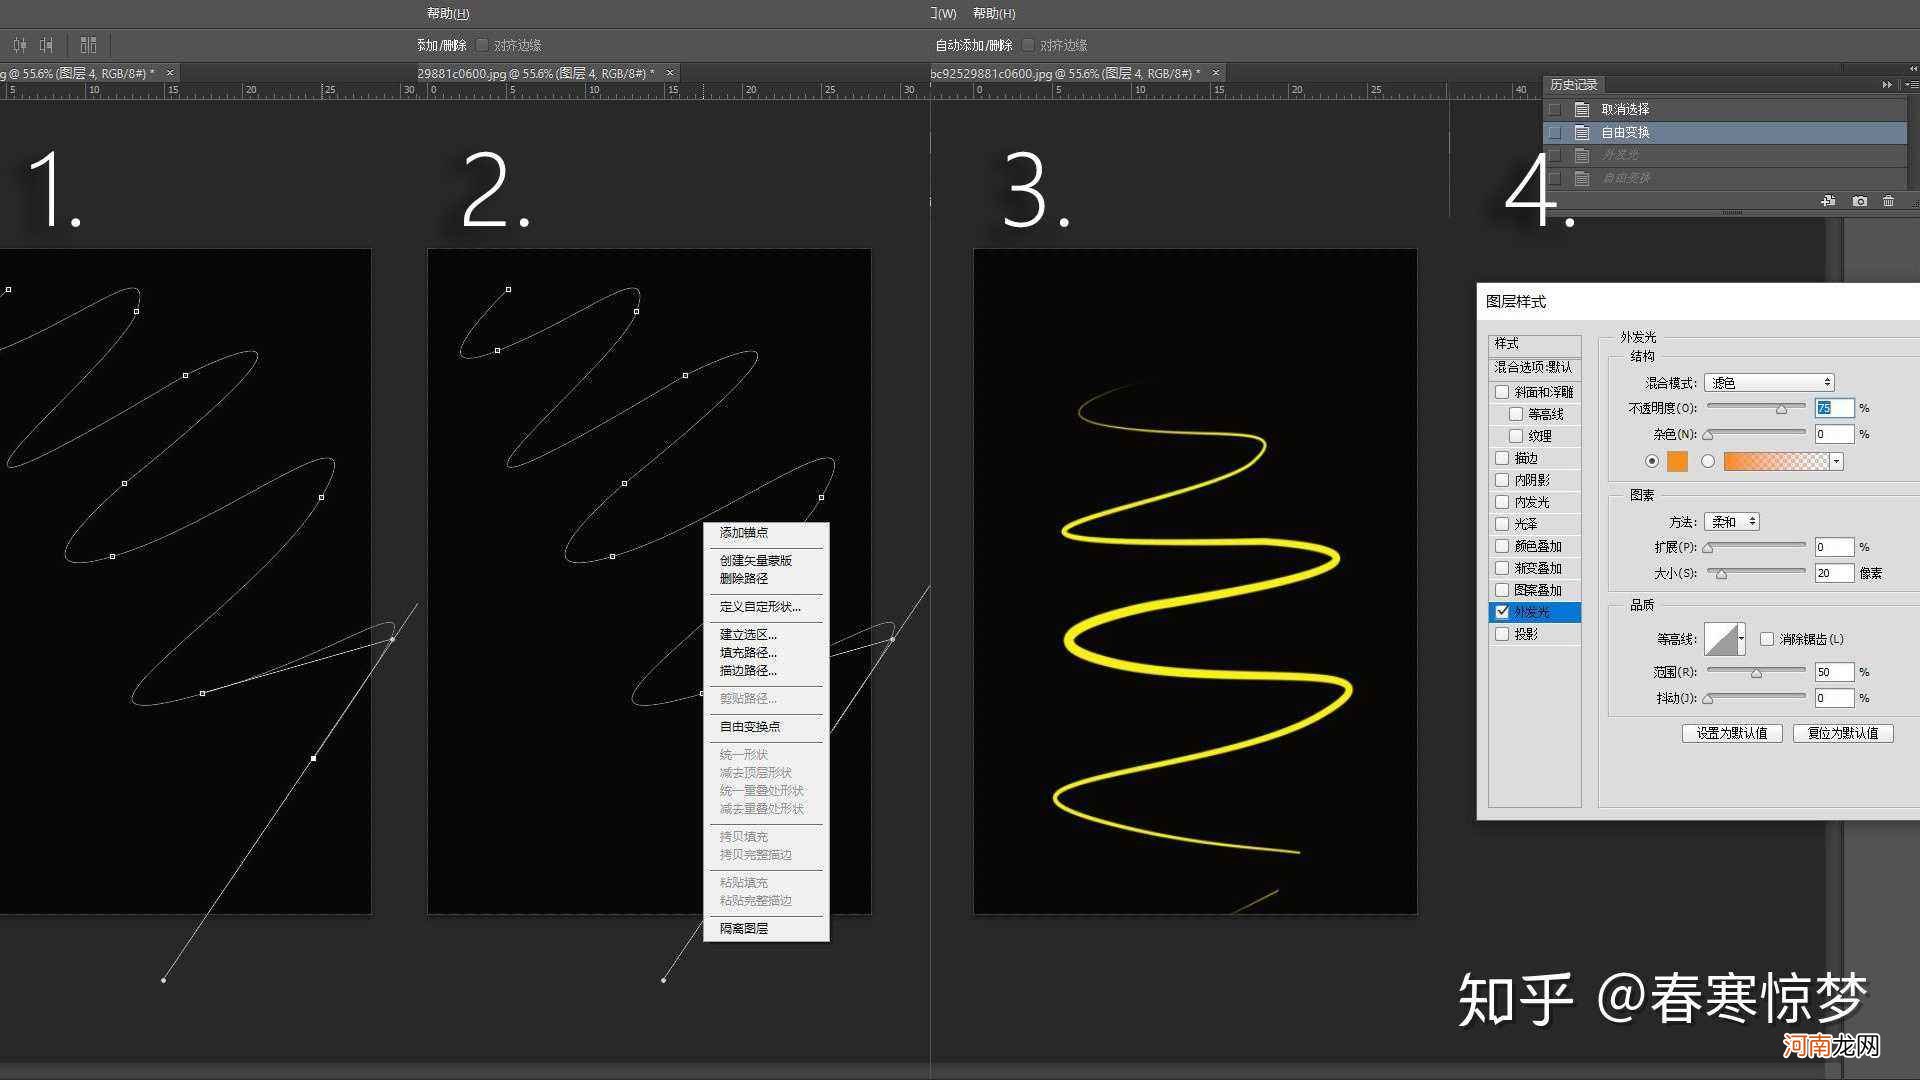The width and height of the screenshot is (1920, 1080).
Task: Click the 大小 value field showing 20
Action: click(x=1834, y=573)
